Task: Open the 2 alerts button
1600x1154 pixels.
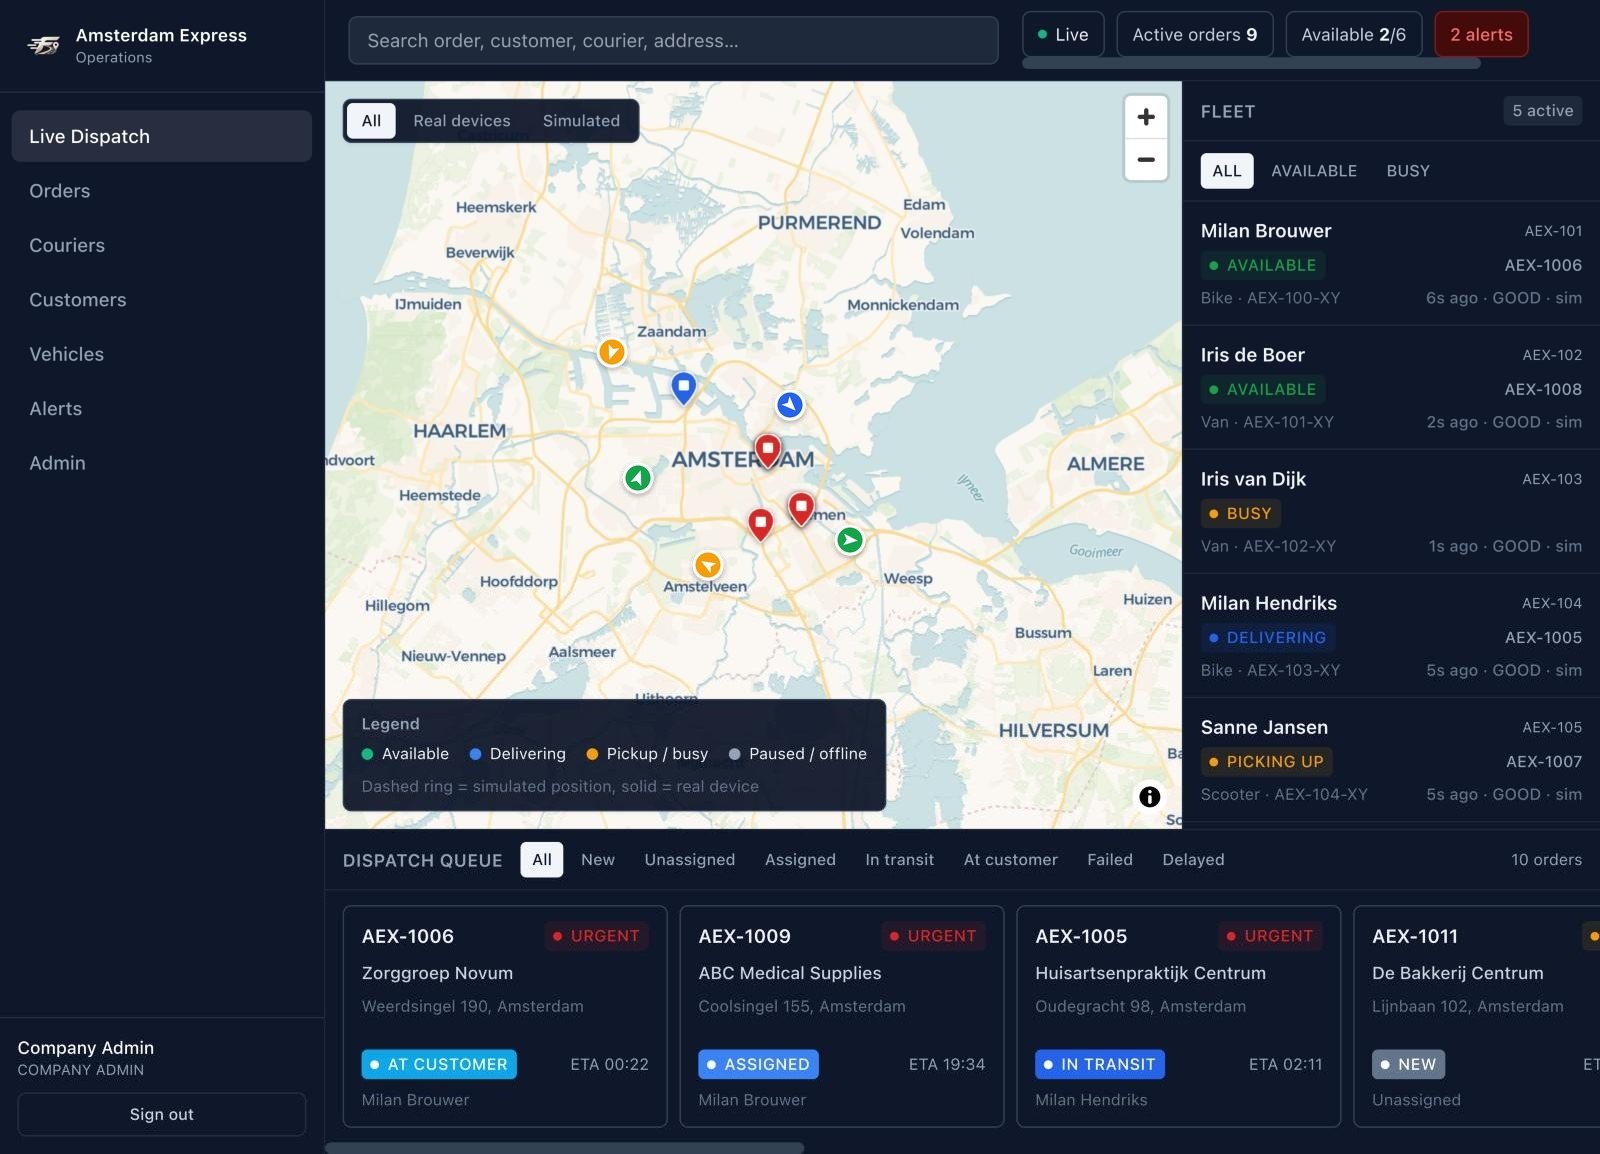Action: pyautogui.click(x=1481, y=34)
